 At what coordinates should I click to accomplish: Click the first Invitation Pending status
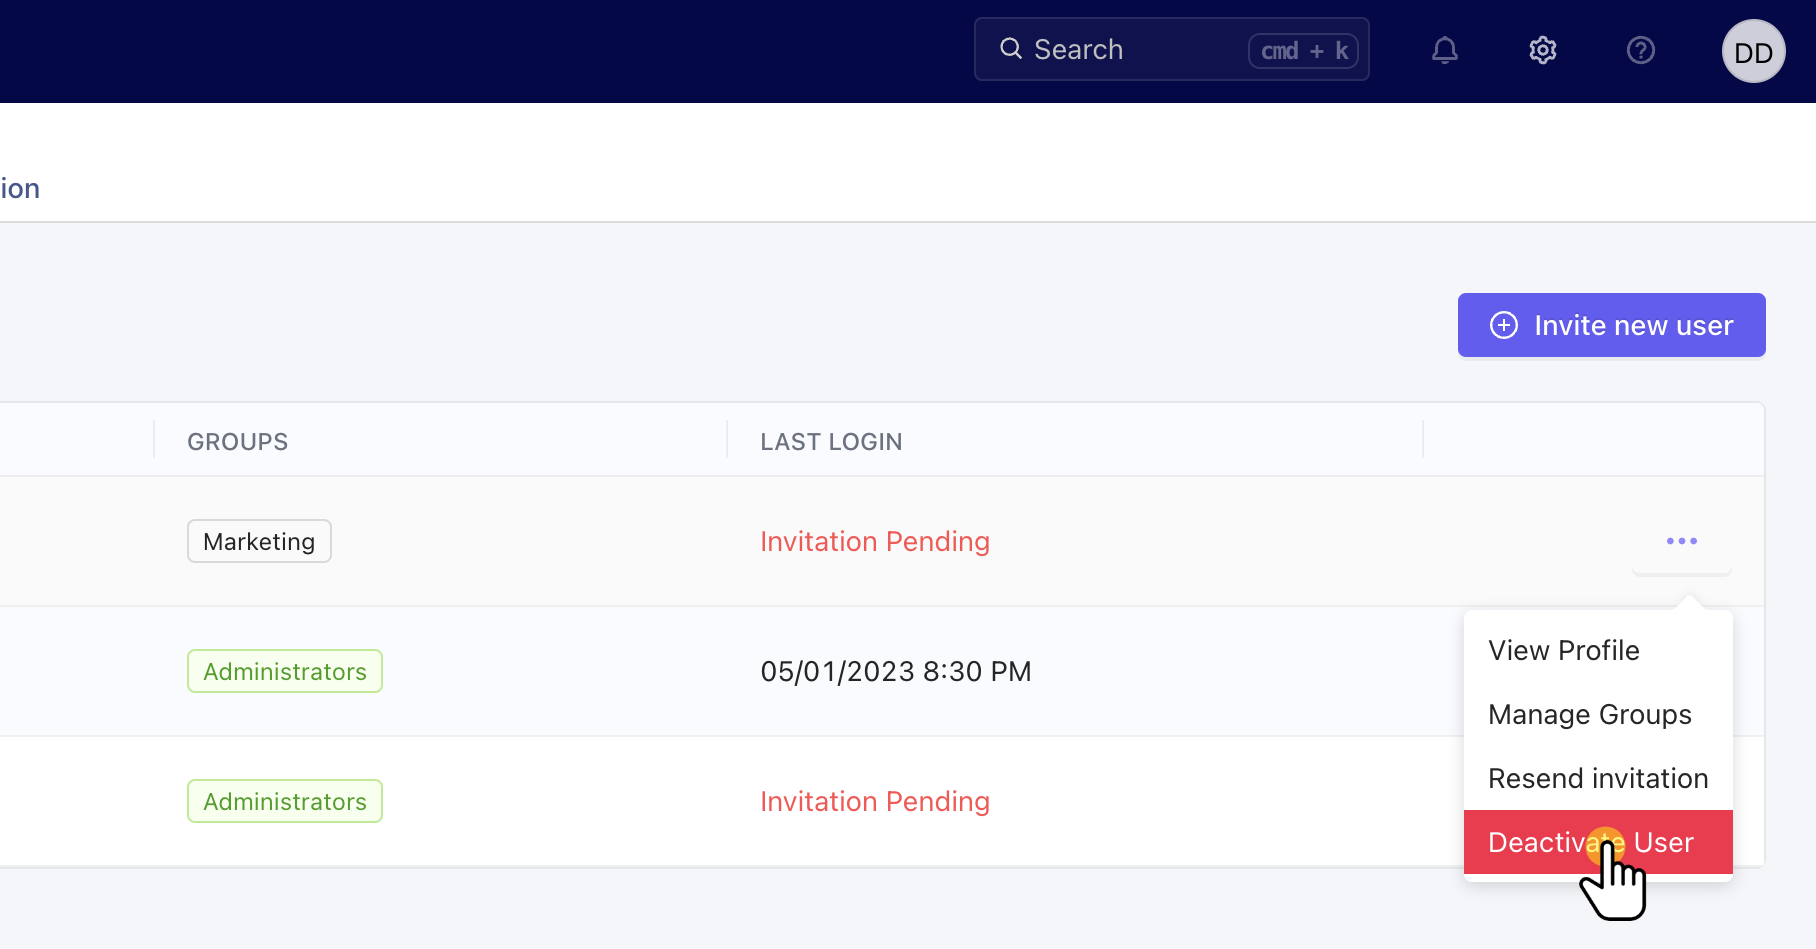coord(875,542)
